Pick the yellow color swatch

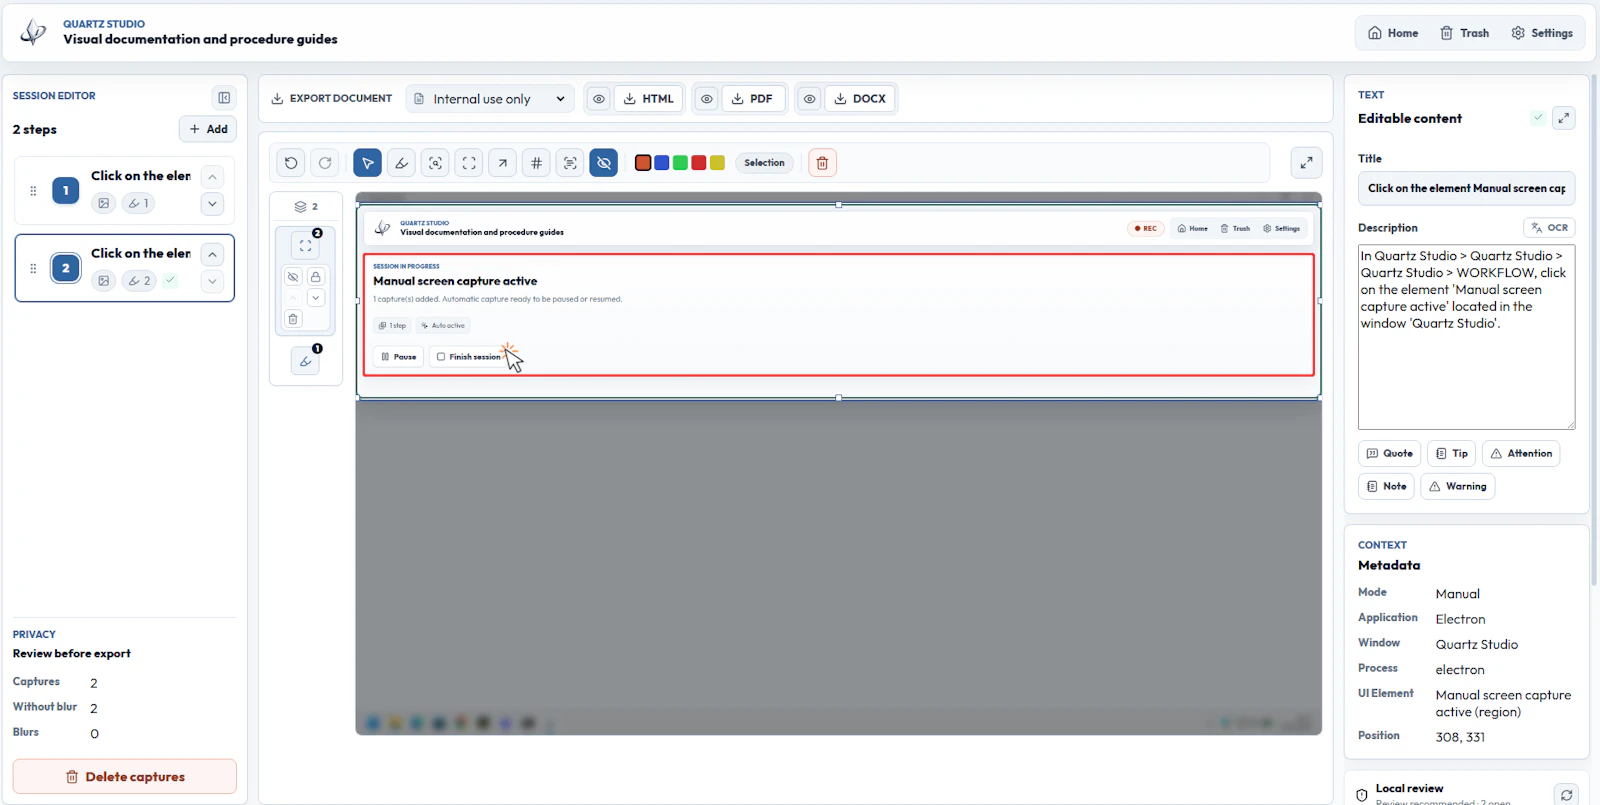(717, 163)
